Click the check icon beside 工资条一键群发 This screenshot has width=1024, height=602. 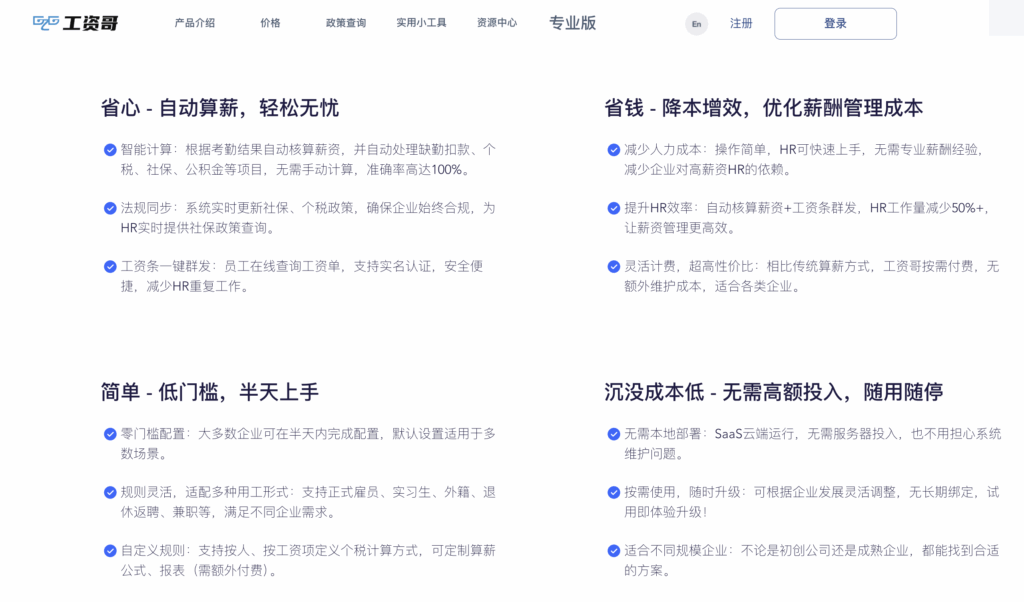click(110, 266)
